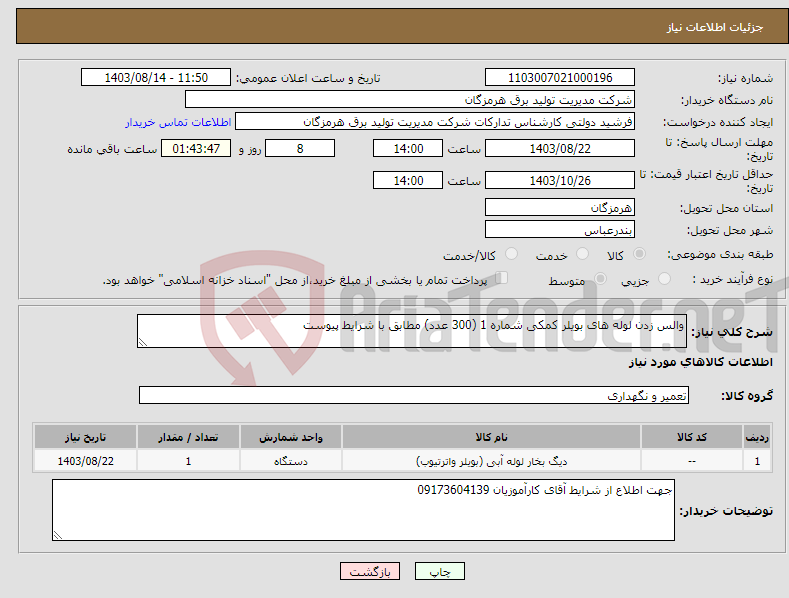Click the price validity date 1403/10/26 field
Screen dimensions: 789x598
pyautogui.click(x=560, y=180)
